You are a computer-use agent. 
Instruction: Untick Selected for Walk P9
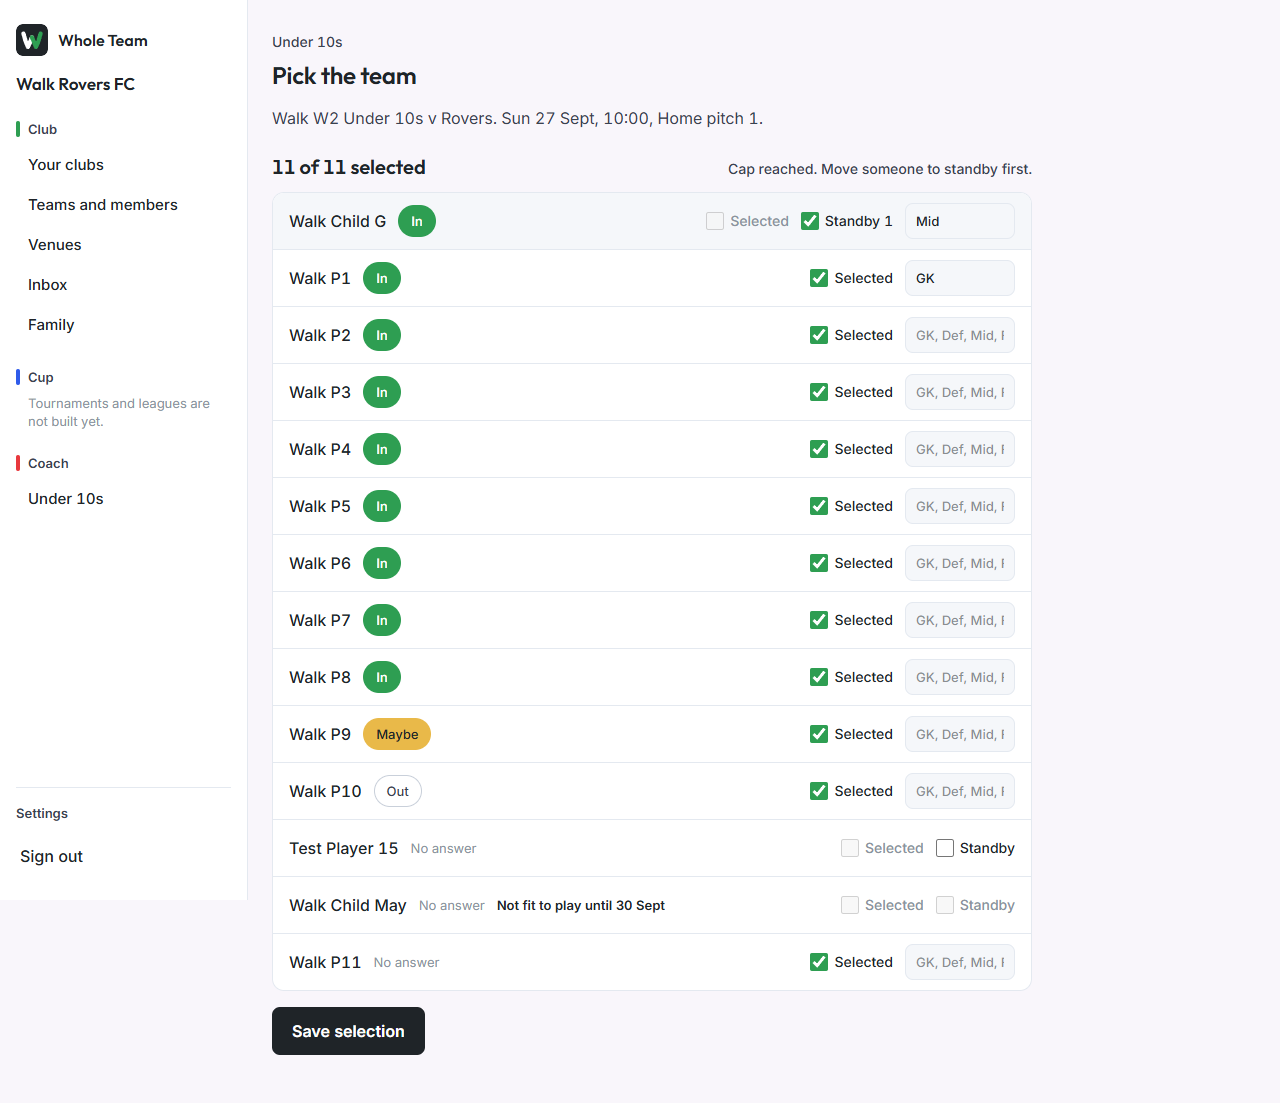point(819,734)
